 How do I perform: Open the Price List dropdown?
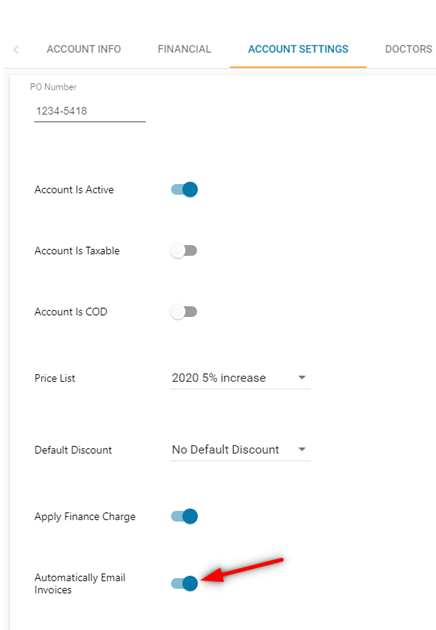pos(240,378)
